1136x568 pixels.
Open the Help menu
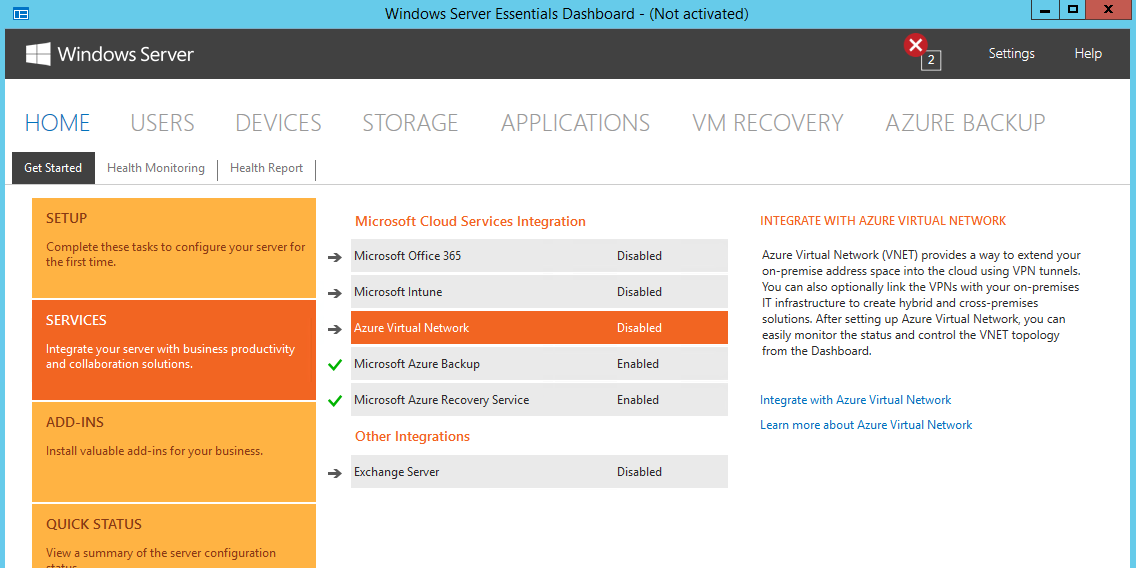click(x=1087, y=54)
